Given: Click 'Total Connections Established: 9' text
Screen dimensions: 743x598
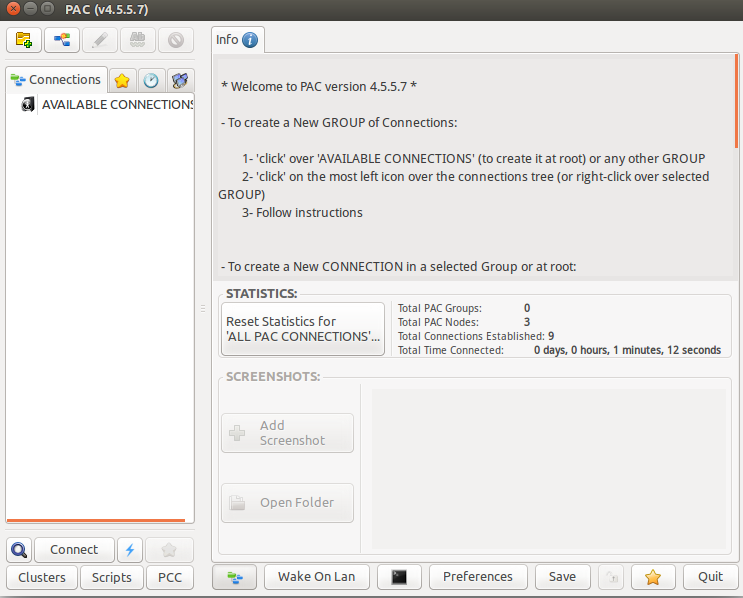Looking at the screenshot, I should point(476,336).
